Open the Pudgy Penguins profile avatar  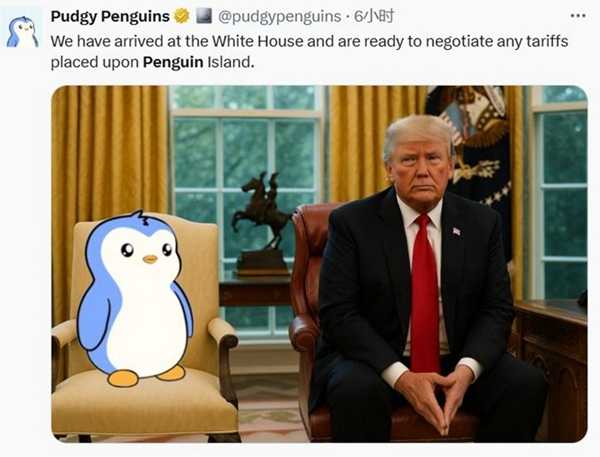(23, 29)
